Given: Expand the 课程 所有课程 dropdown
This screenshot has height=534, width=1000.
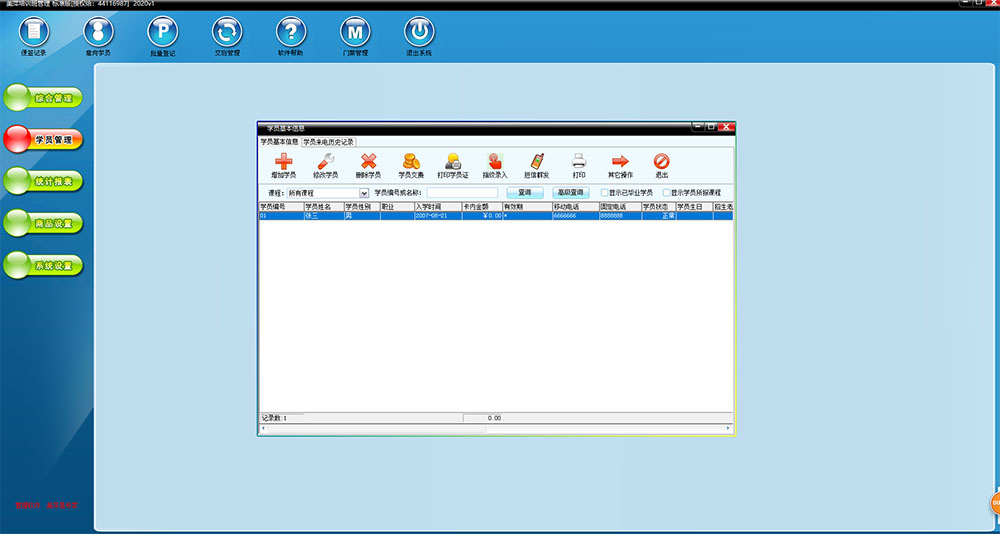Looking at the screenshot, I should click(364, 192).
